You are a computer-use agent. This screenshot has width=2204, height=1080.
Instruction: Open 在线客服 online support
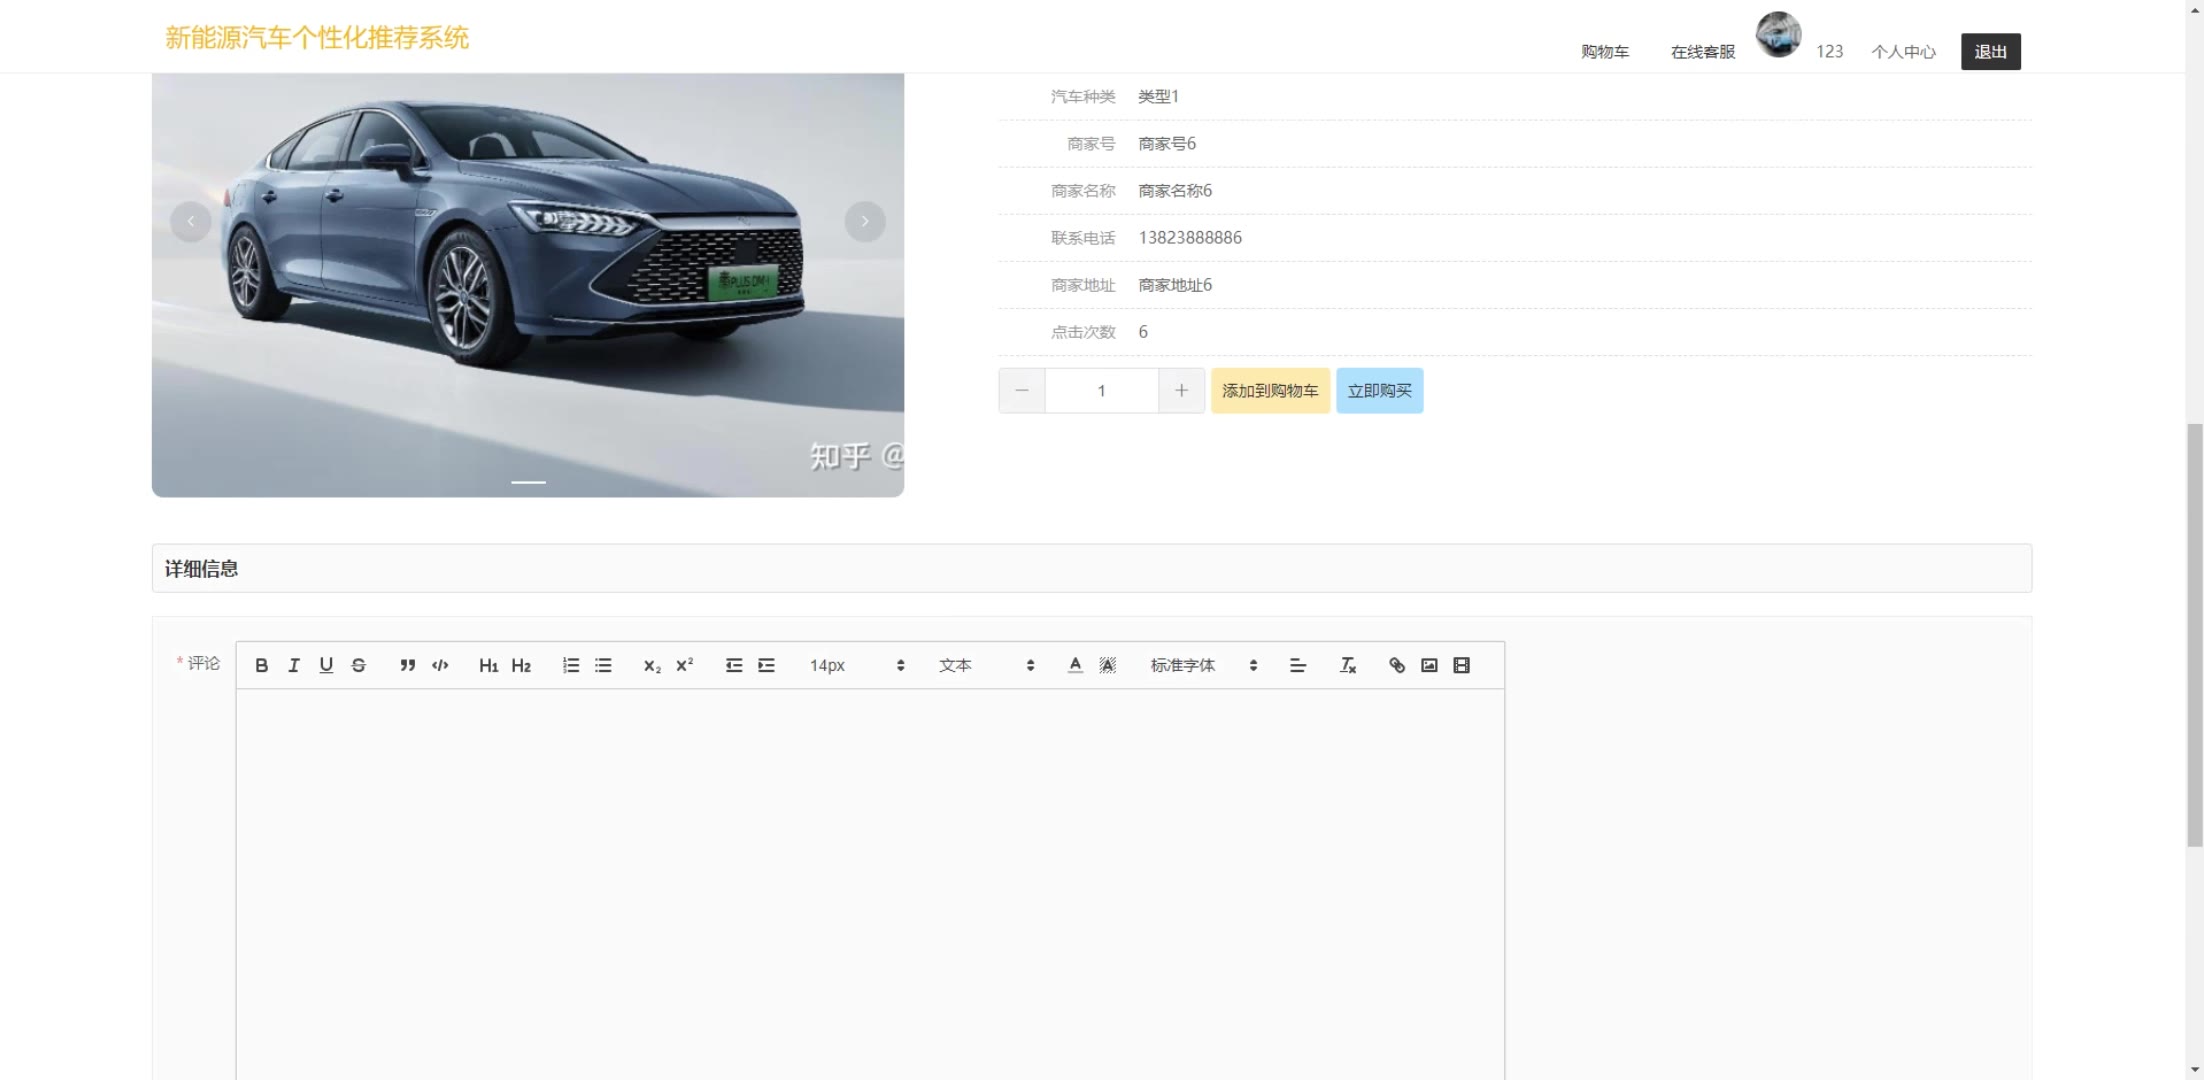[1702, 51]
